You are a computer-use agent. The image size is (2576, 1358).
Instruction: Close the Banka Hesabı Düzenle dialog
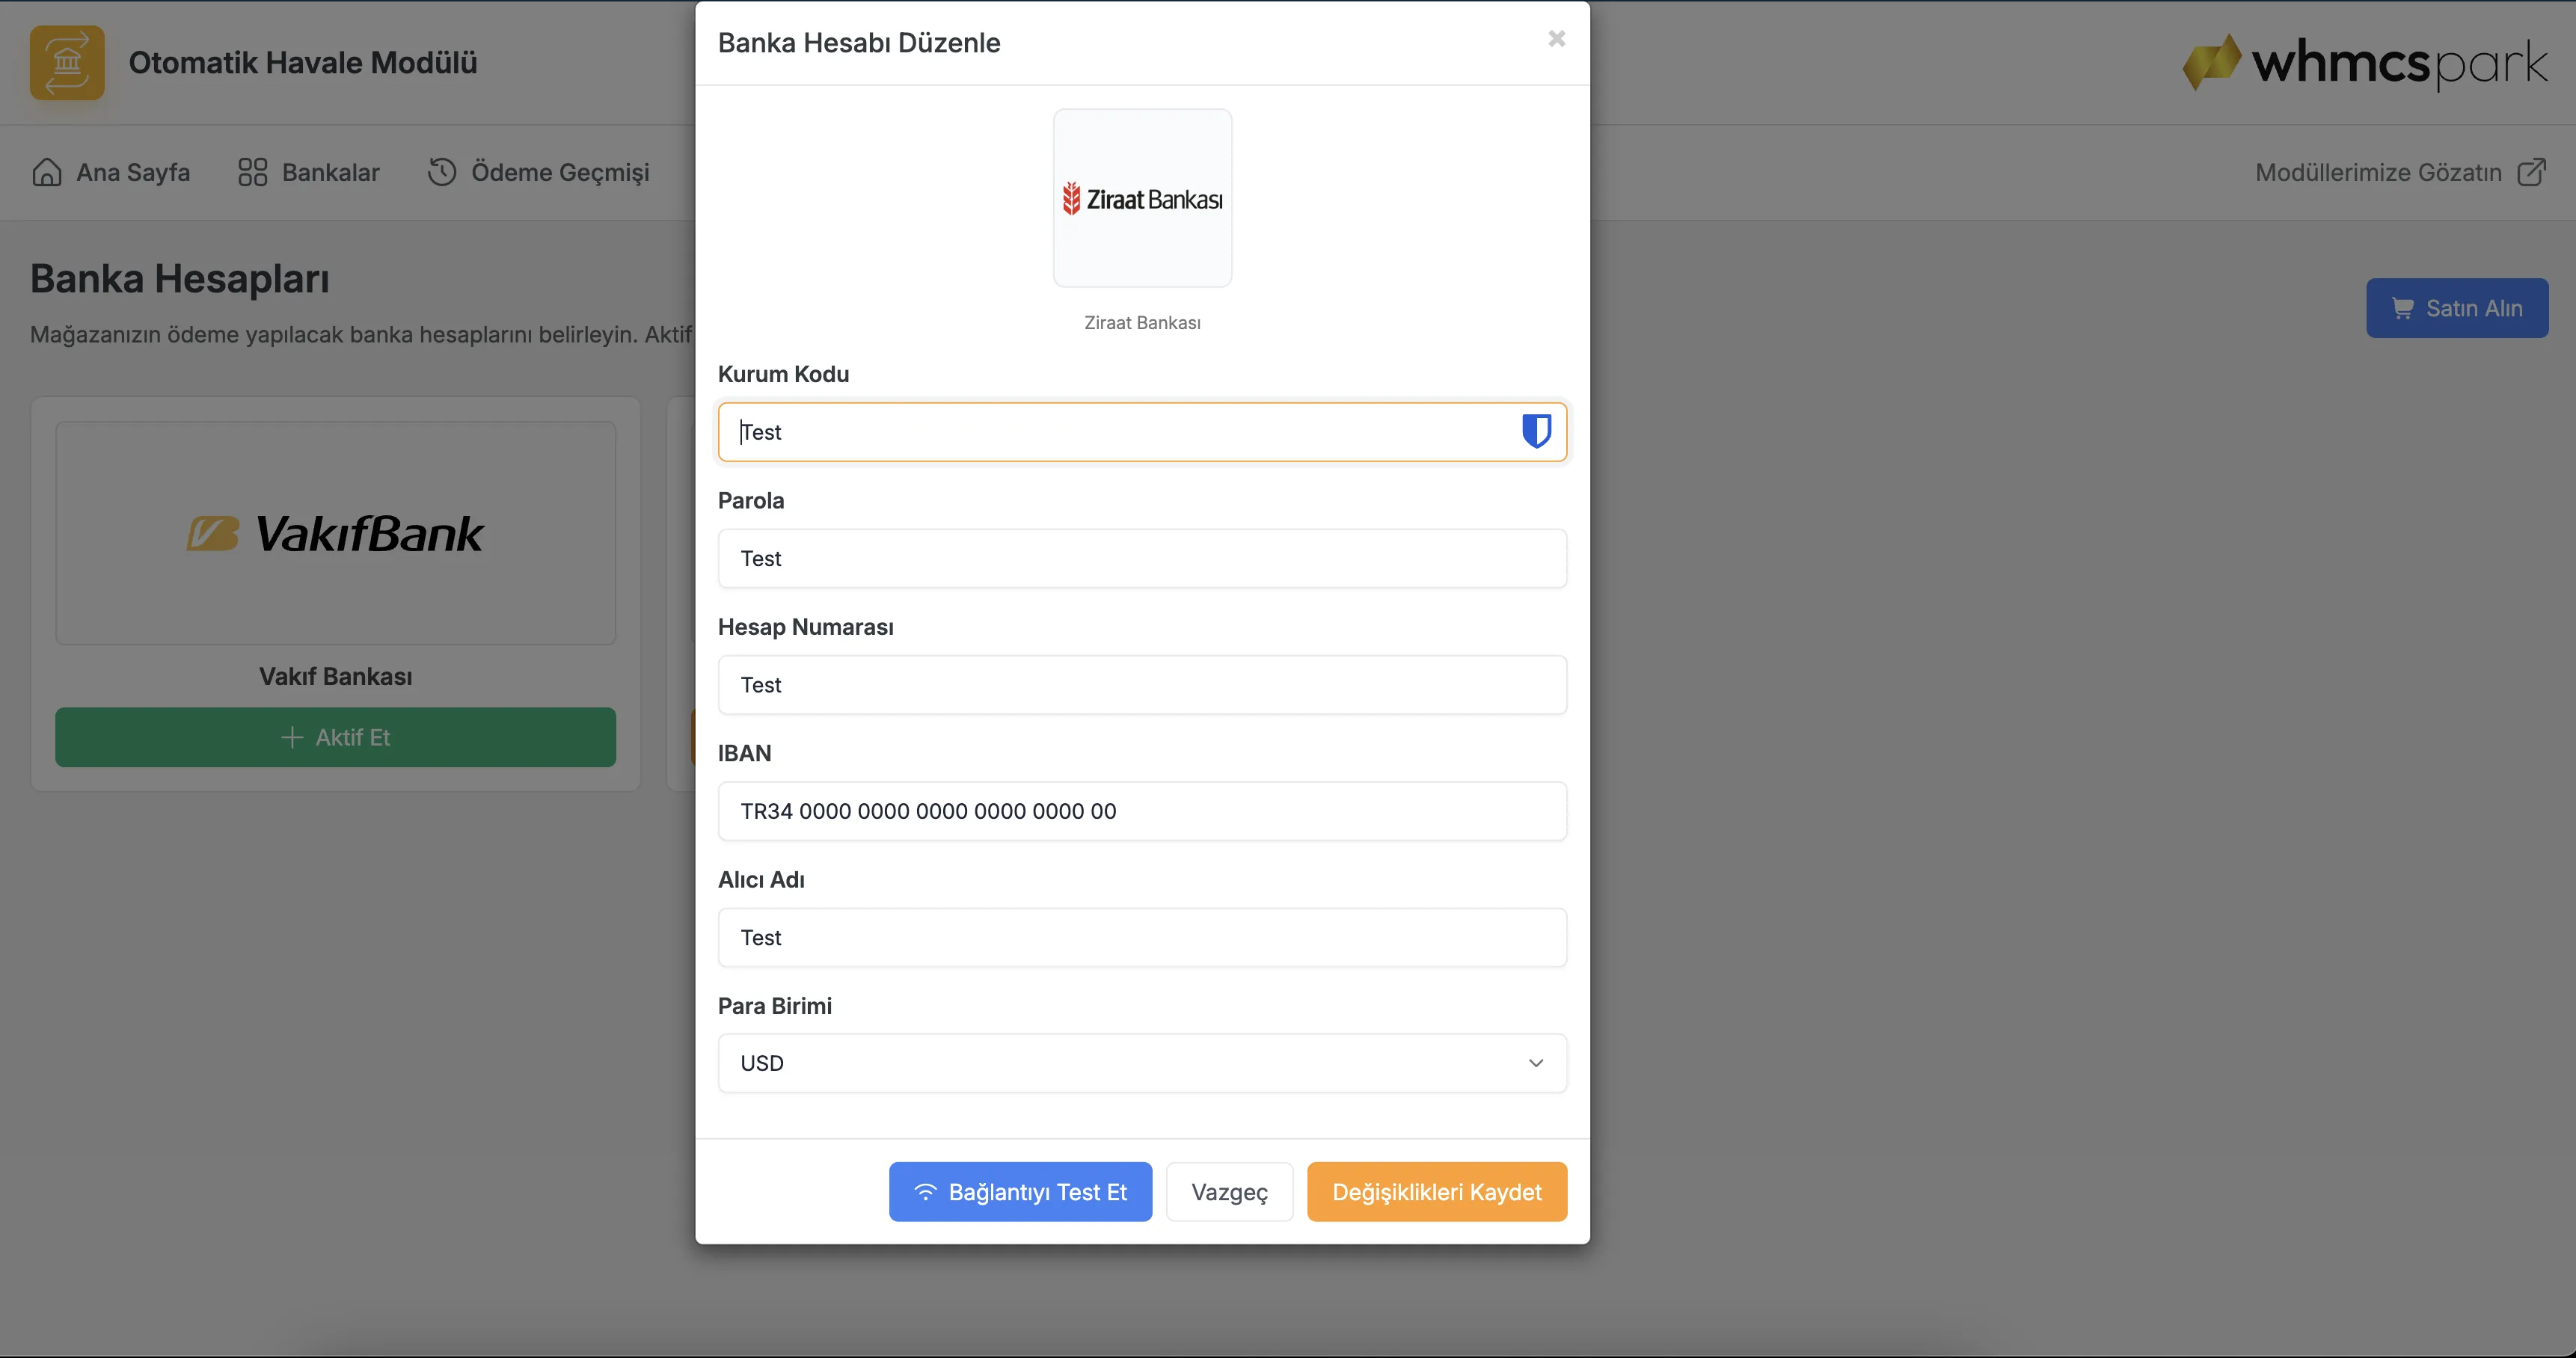click(1556, 39)
